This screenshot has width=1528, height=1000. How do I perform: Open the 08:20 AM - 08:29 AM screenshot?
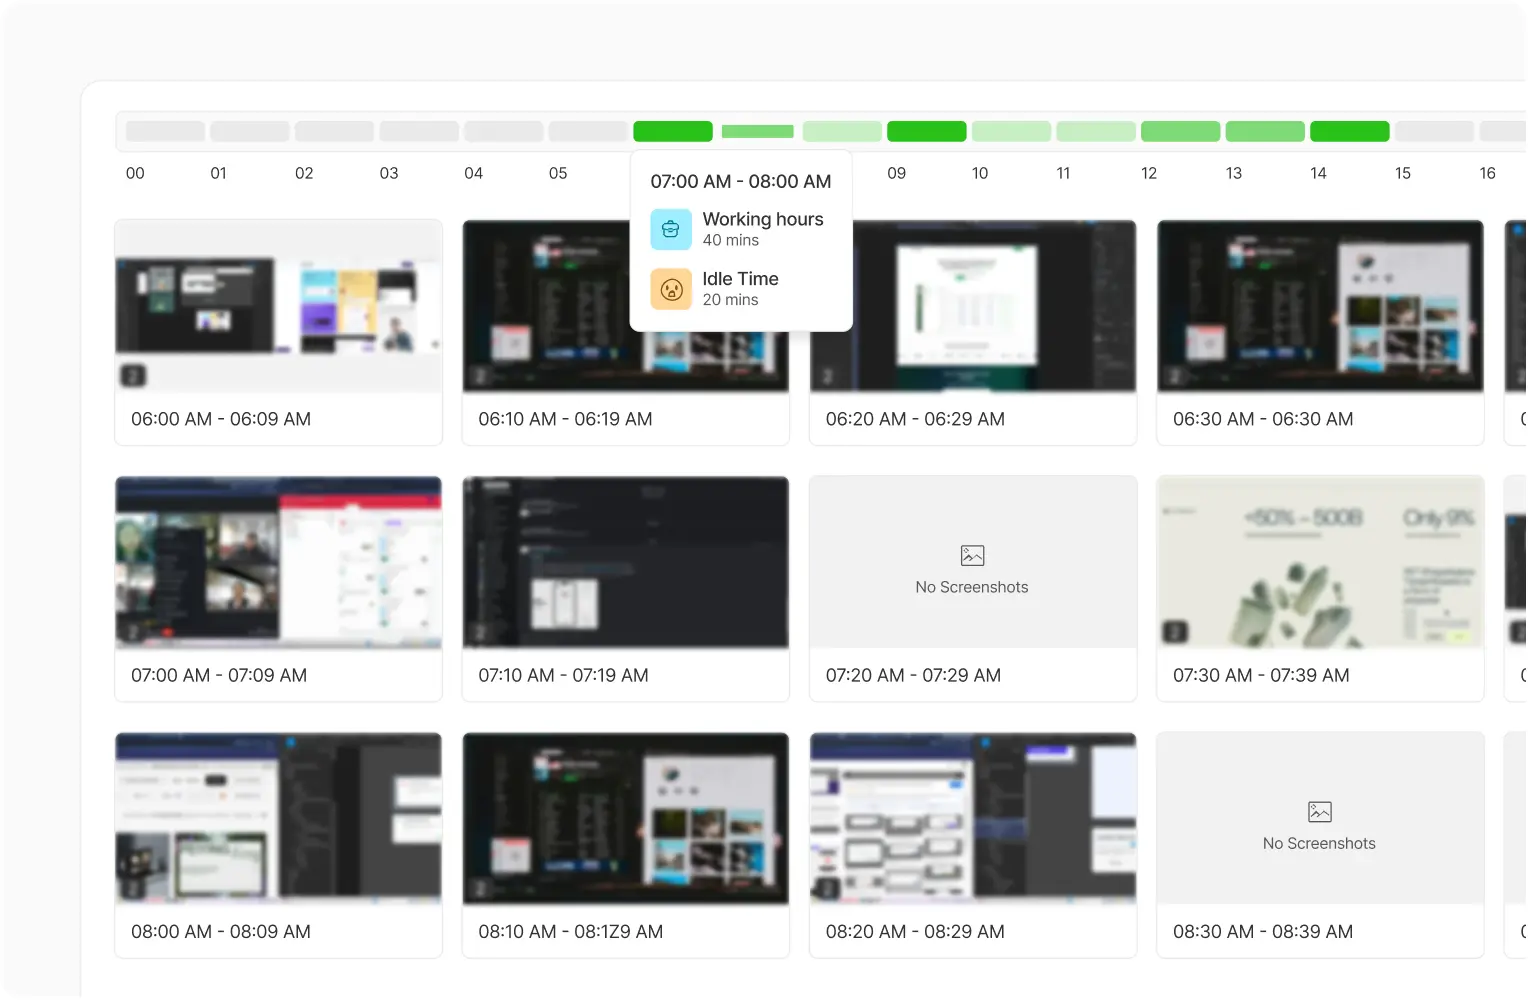(x=973, y=818)
